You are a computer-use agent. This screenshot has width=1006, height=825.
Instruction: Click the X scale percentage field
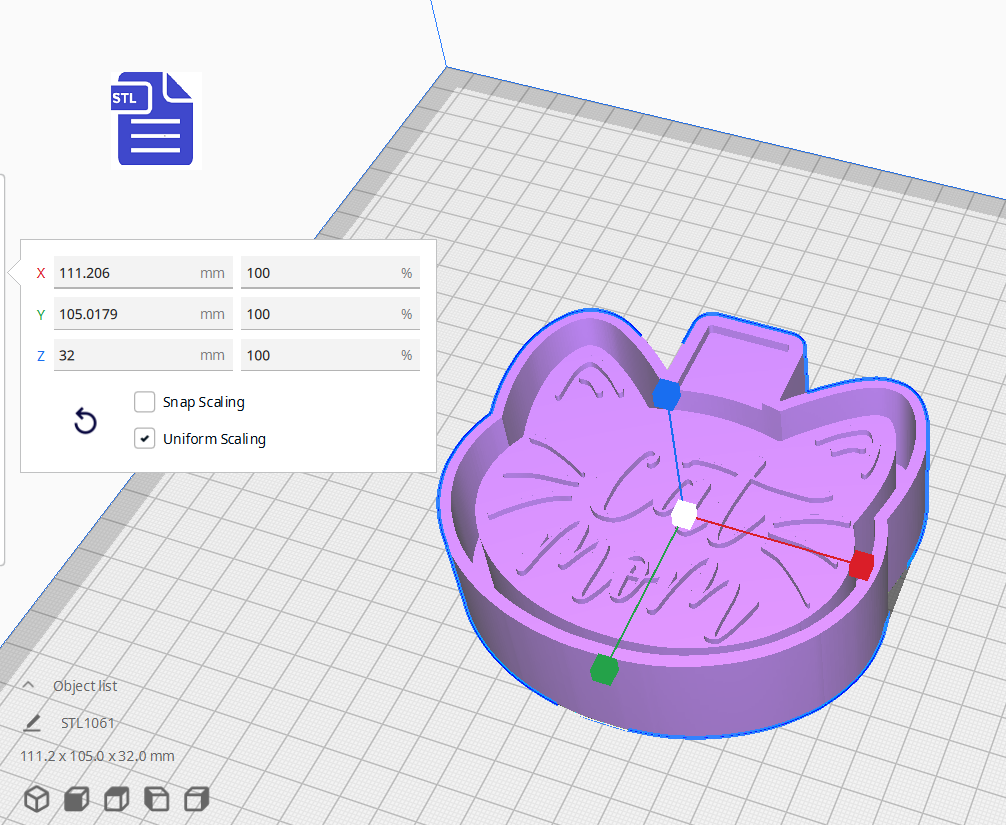(320, 273)
